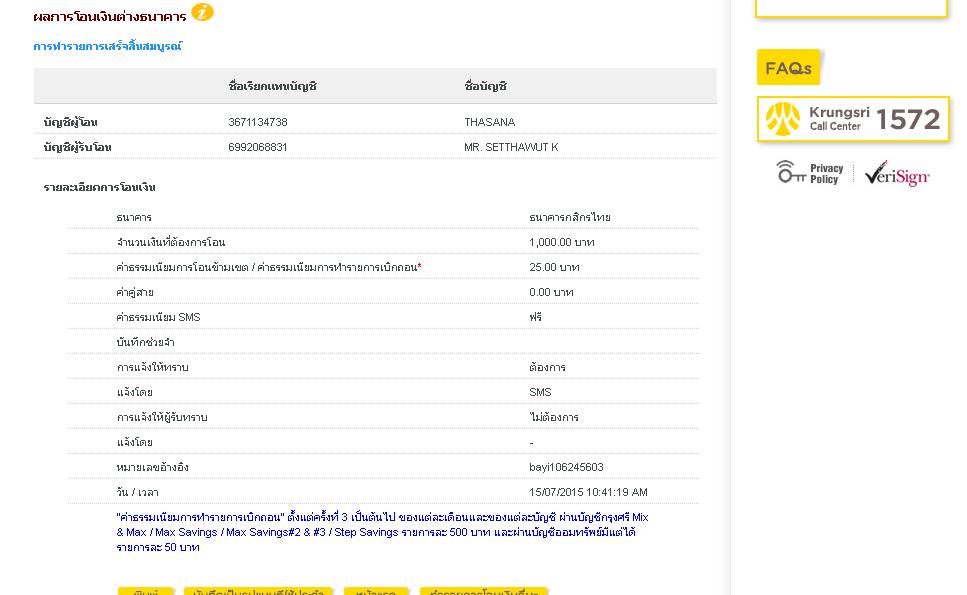Click the ชื่อเรียกแทนบัญชี column header

[x=273, y=86]
